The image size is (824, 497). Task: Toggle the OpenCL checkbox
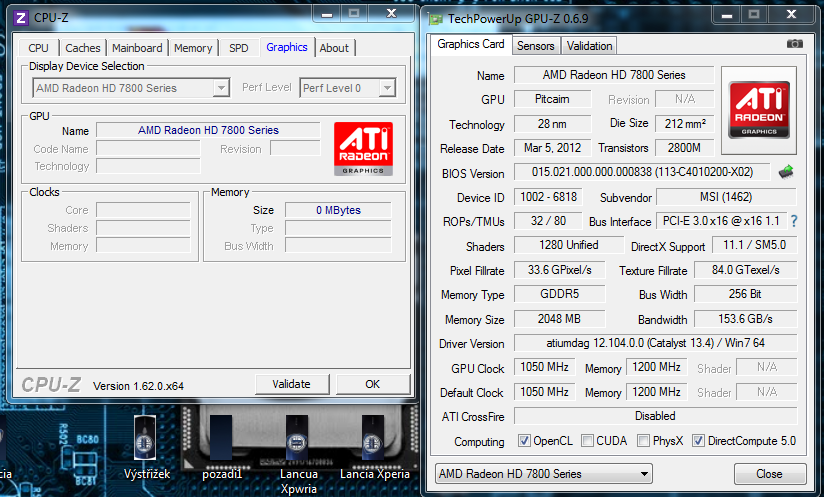[524, 441]
